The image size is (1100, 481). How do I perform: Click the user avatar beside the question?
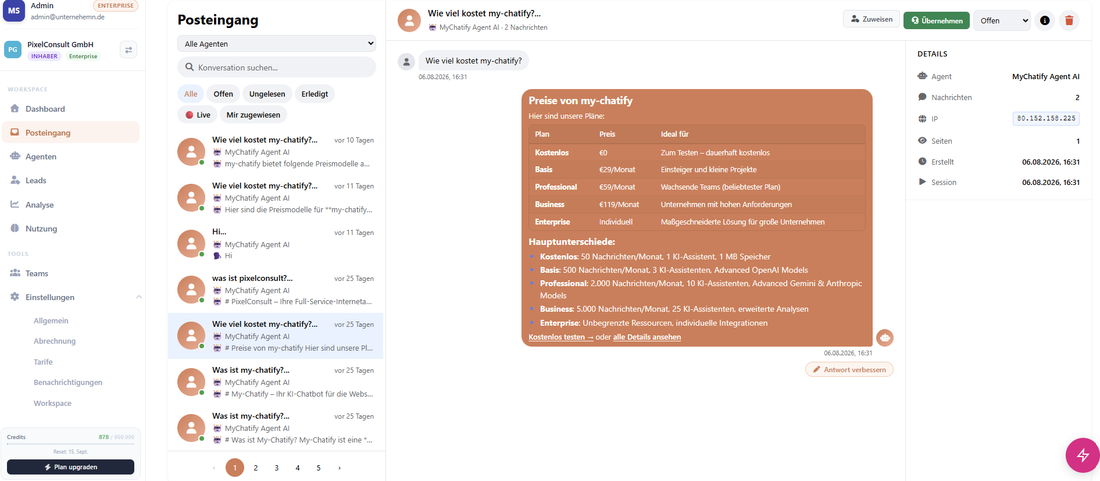[x=406, y=62]
